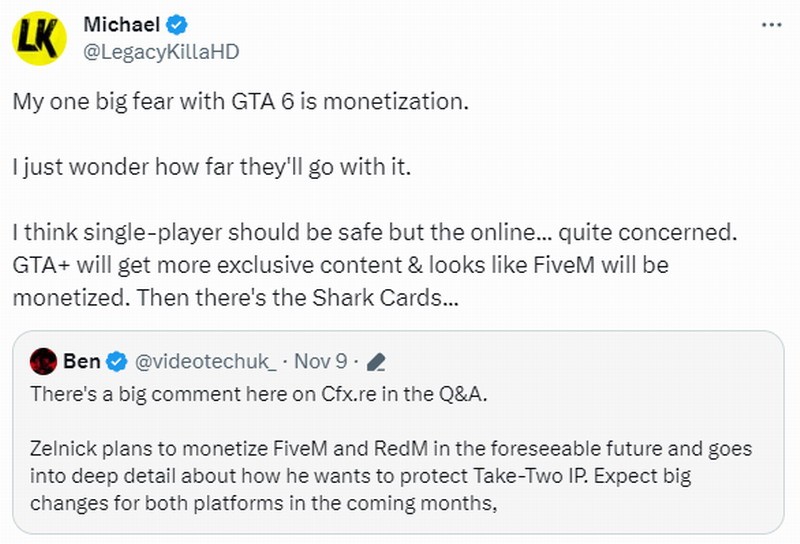Click 'changes for both platforms' line

[x=264, y=503]
